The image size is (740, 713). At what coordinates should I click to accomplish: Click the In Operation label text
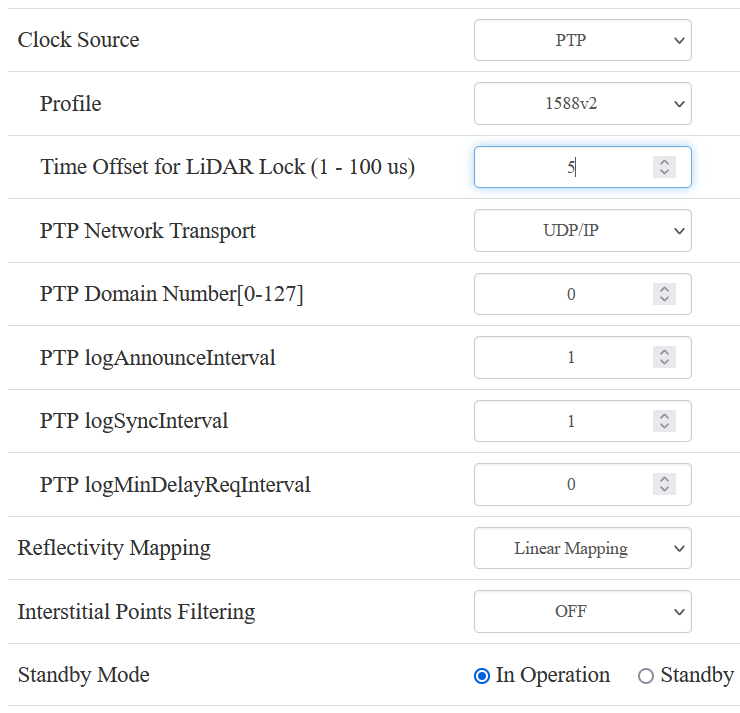552,675
